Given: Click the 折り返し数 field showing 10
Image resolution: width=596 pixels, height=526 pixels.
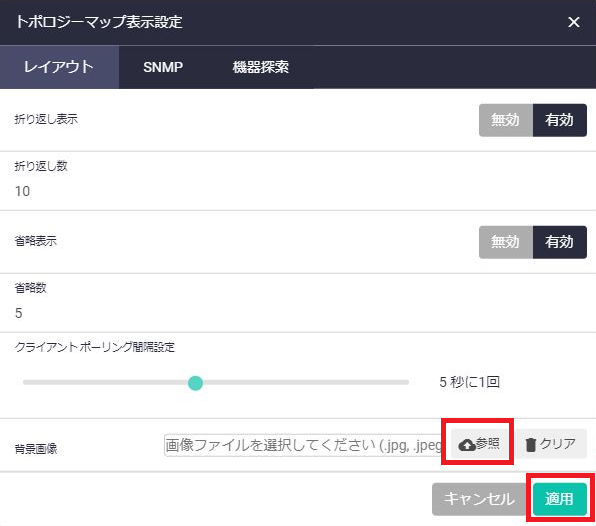Looking at the screenshot, I should click(298, 191).
